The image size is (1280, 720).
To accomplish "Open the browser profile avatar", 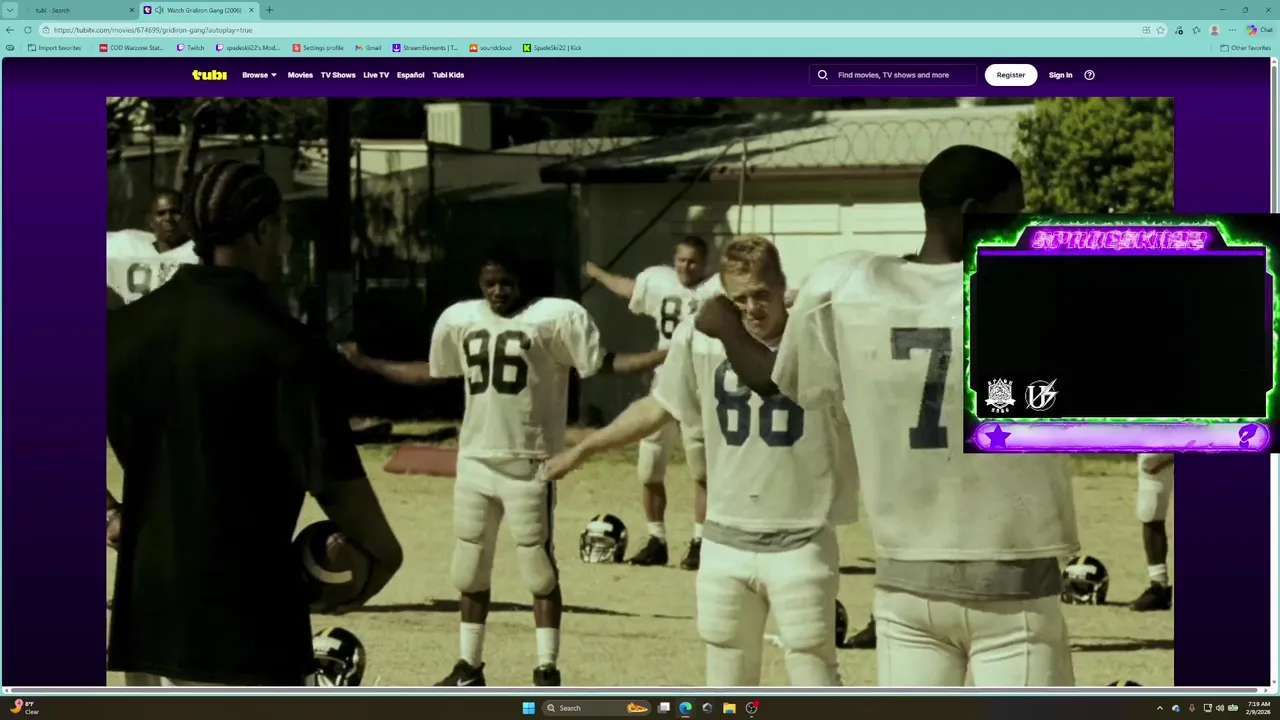I will (x=1215, y=30).
